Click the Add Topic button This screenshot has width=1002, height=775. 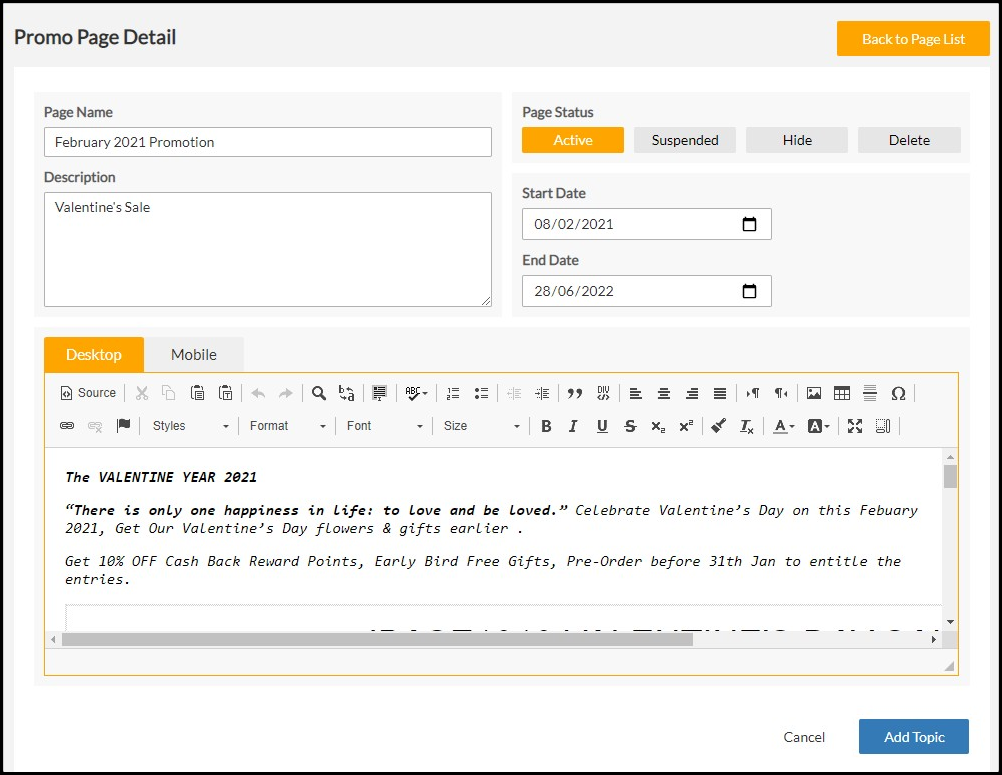914,737
